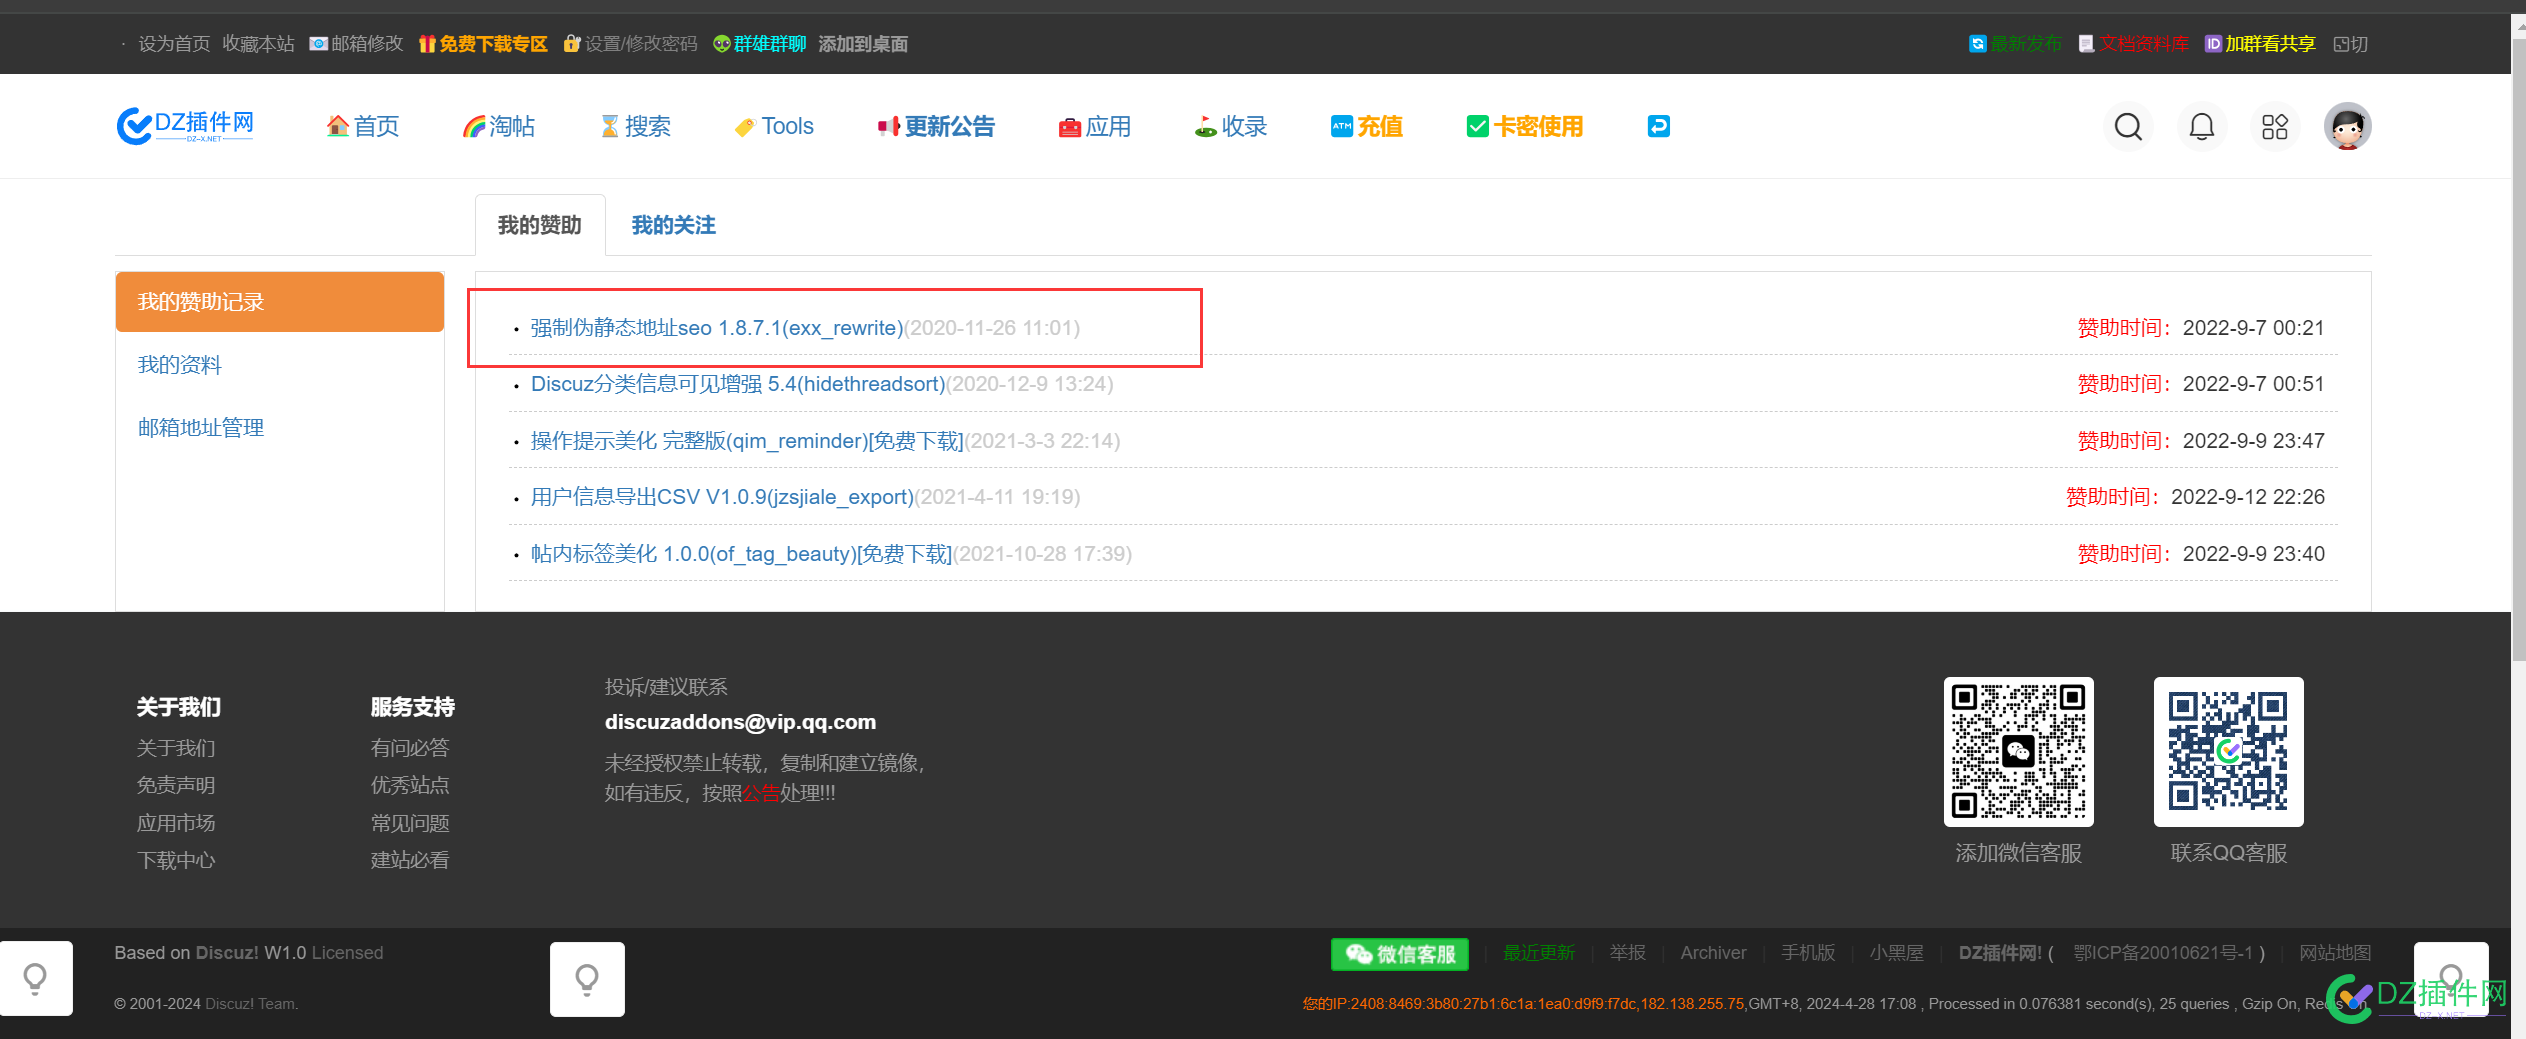
Task: Open footer link 下载中心
Action: (x=176, y=860)
